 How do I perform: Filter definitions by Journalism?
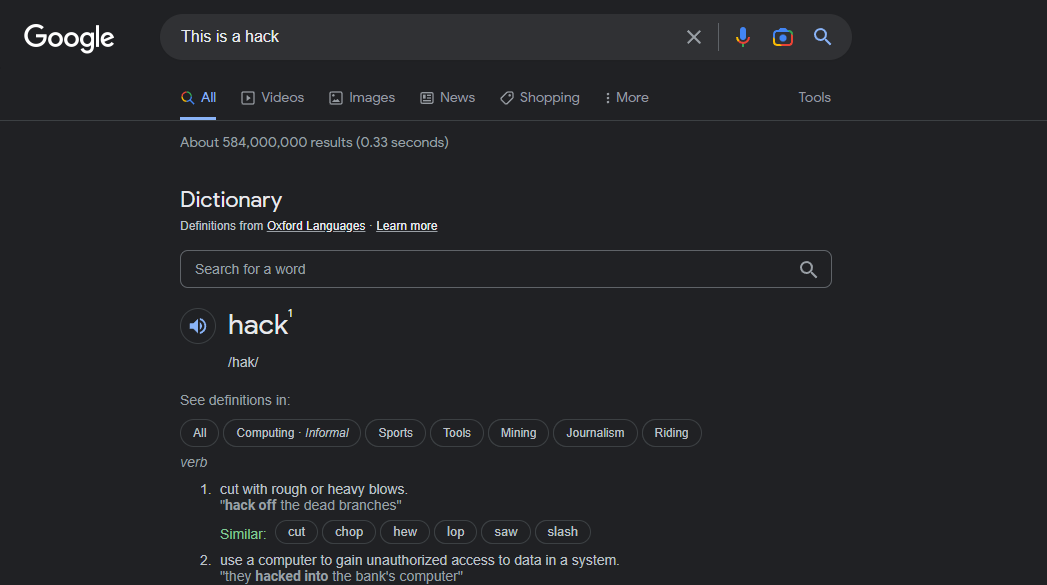pyautogui.click(x=595, y=433)
